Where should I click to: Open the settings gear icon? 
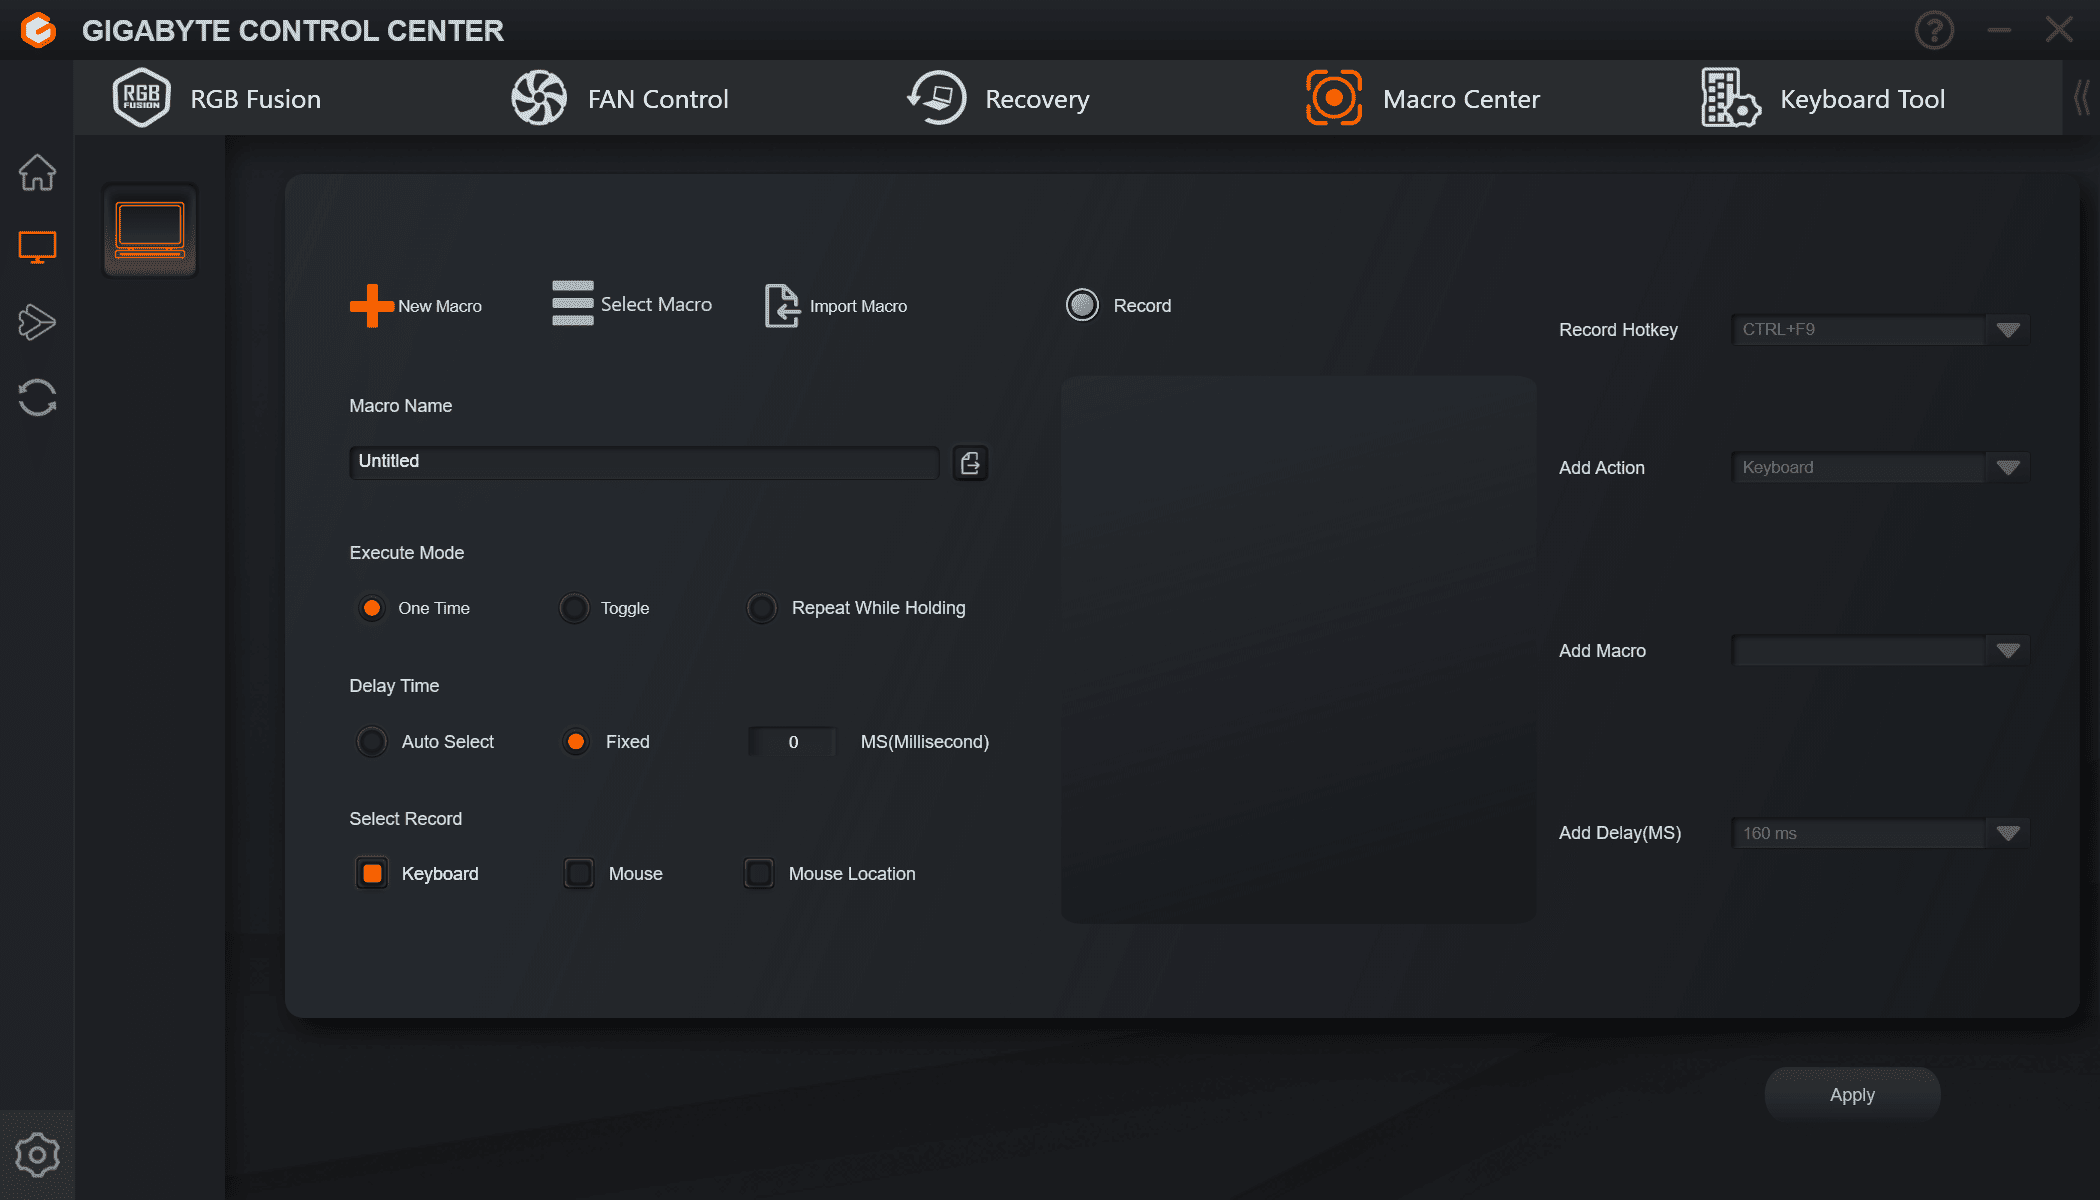click(37, 1155)
